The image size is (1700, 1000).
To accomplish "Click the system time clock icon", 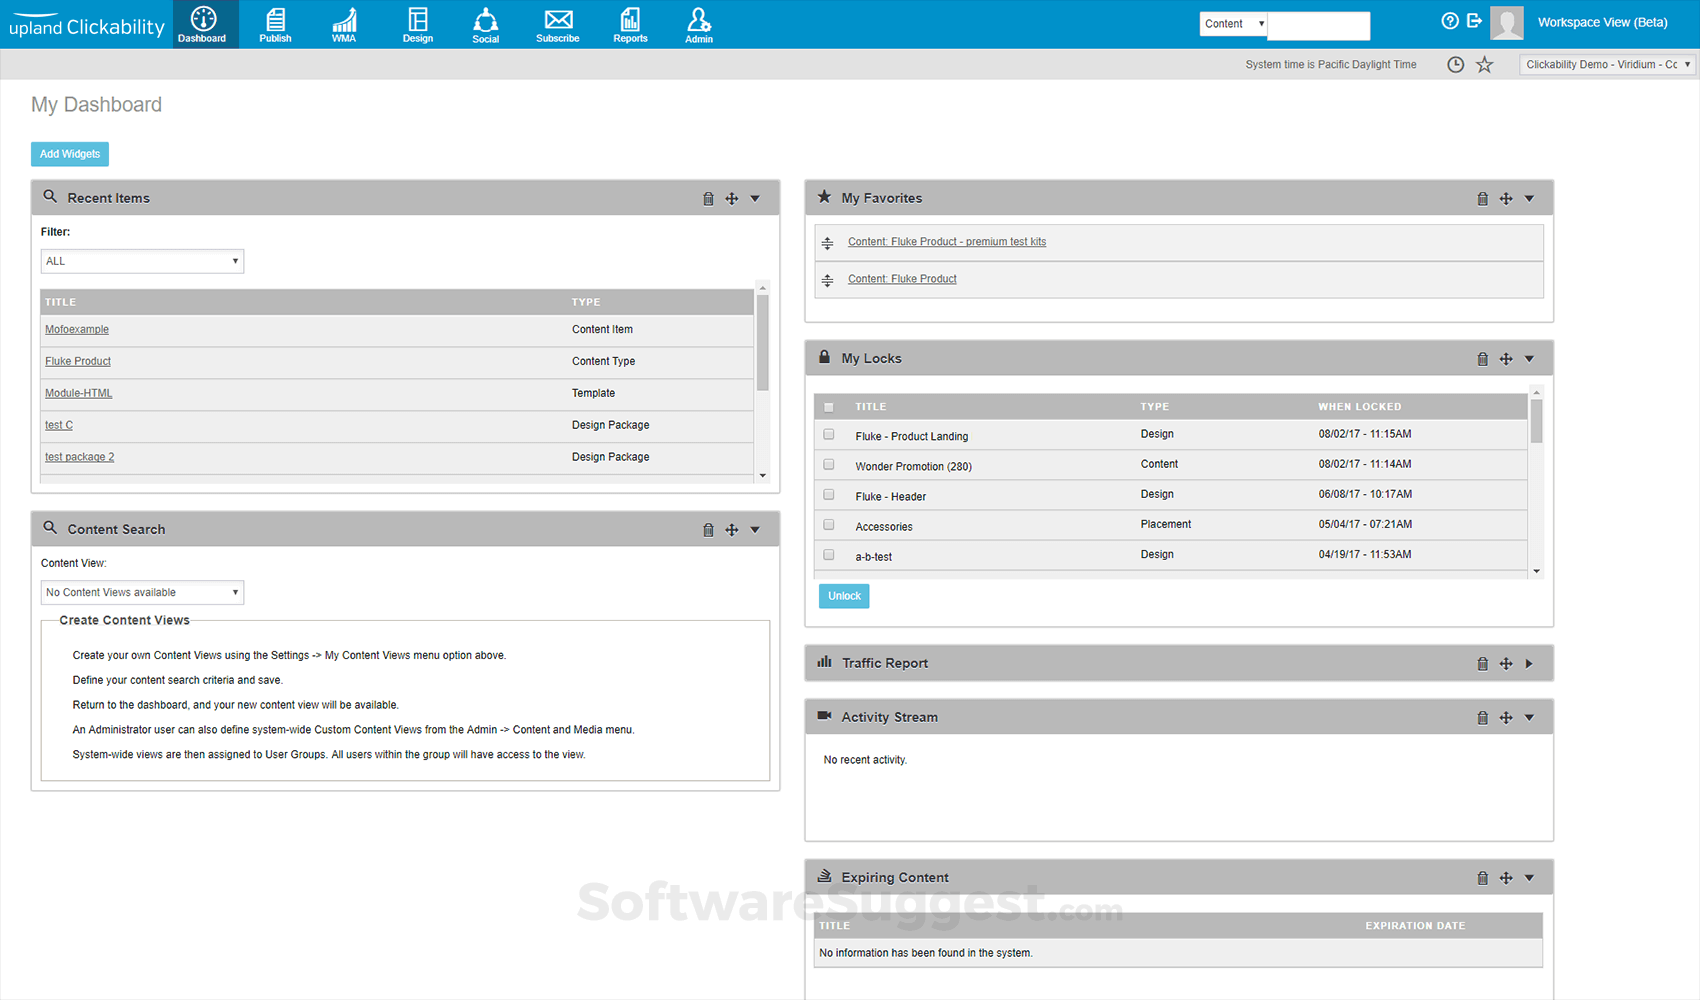I will click(1455, 64).
